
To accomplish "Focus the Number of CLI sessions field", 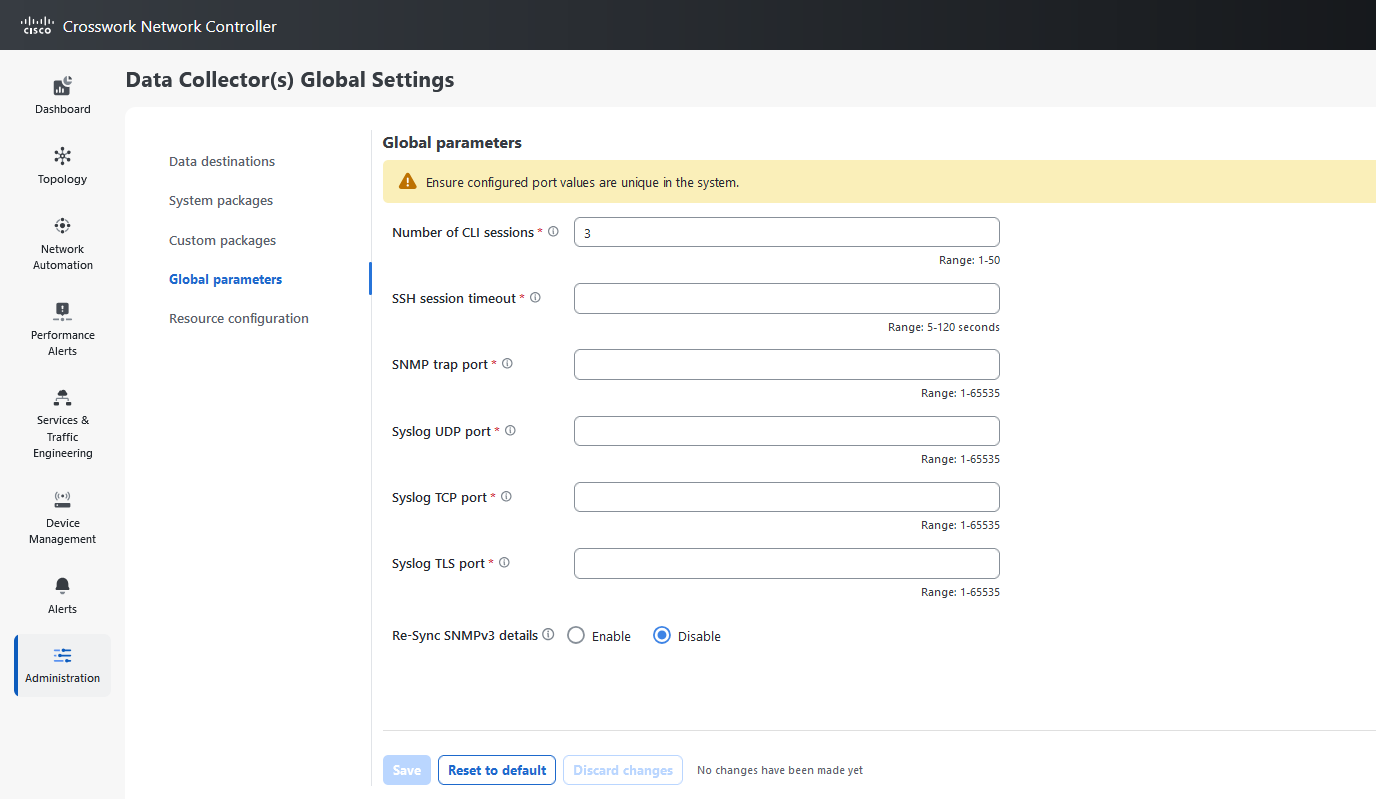I will coord(787,232).
